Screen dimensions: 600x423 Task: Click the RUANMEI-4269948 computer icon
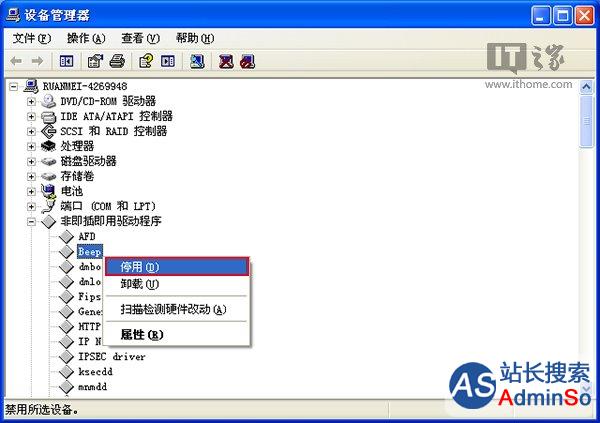tap(31, 86)
